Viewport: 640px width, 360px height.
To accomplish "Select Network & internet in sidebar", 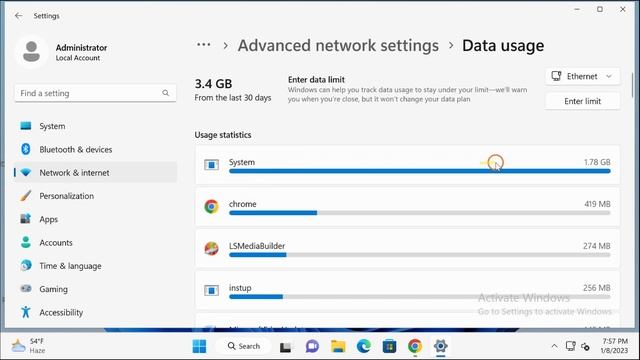I will [x=95, y=173].
